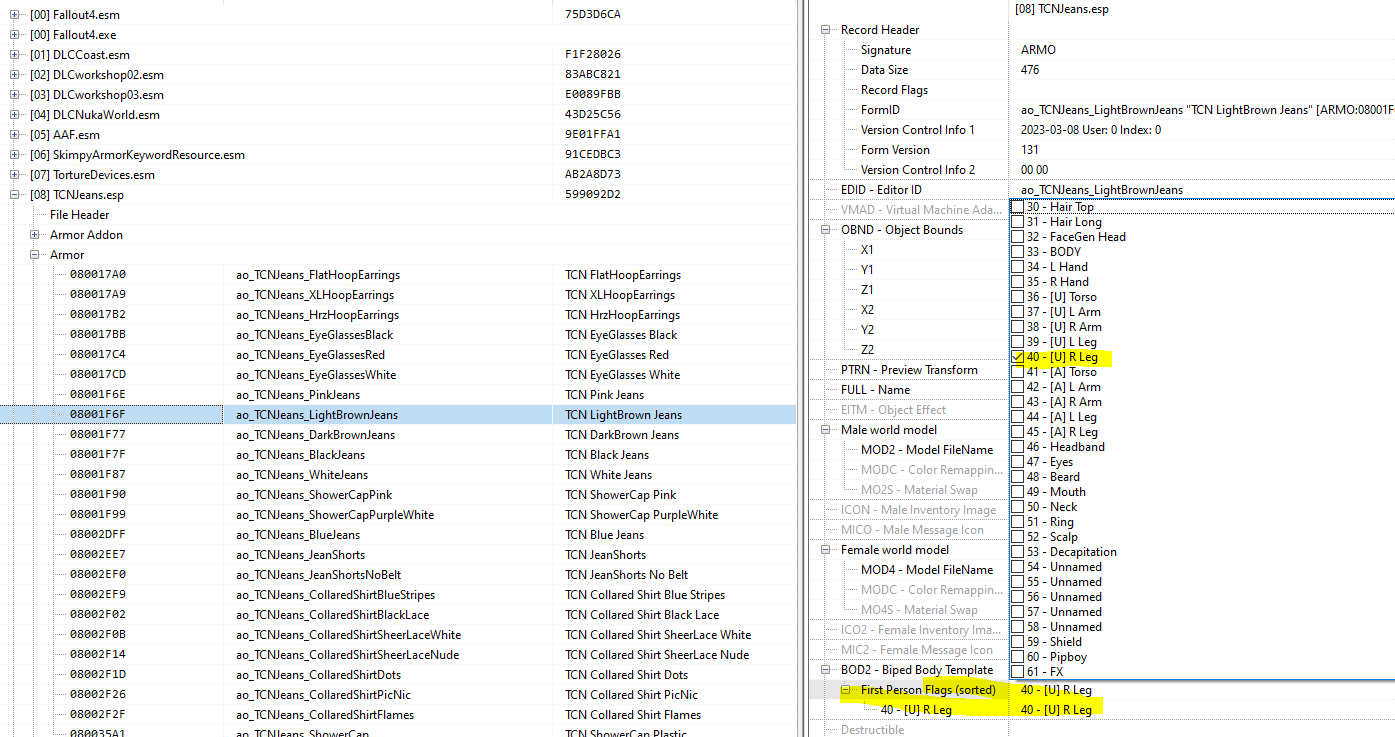1395x737 pixels.
Task: Click form ID 08002DFF
Action: click(x=98, y=535)
